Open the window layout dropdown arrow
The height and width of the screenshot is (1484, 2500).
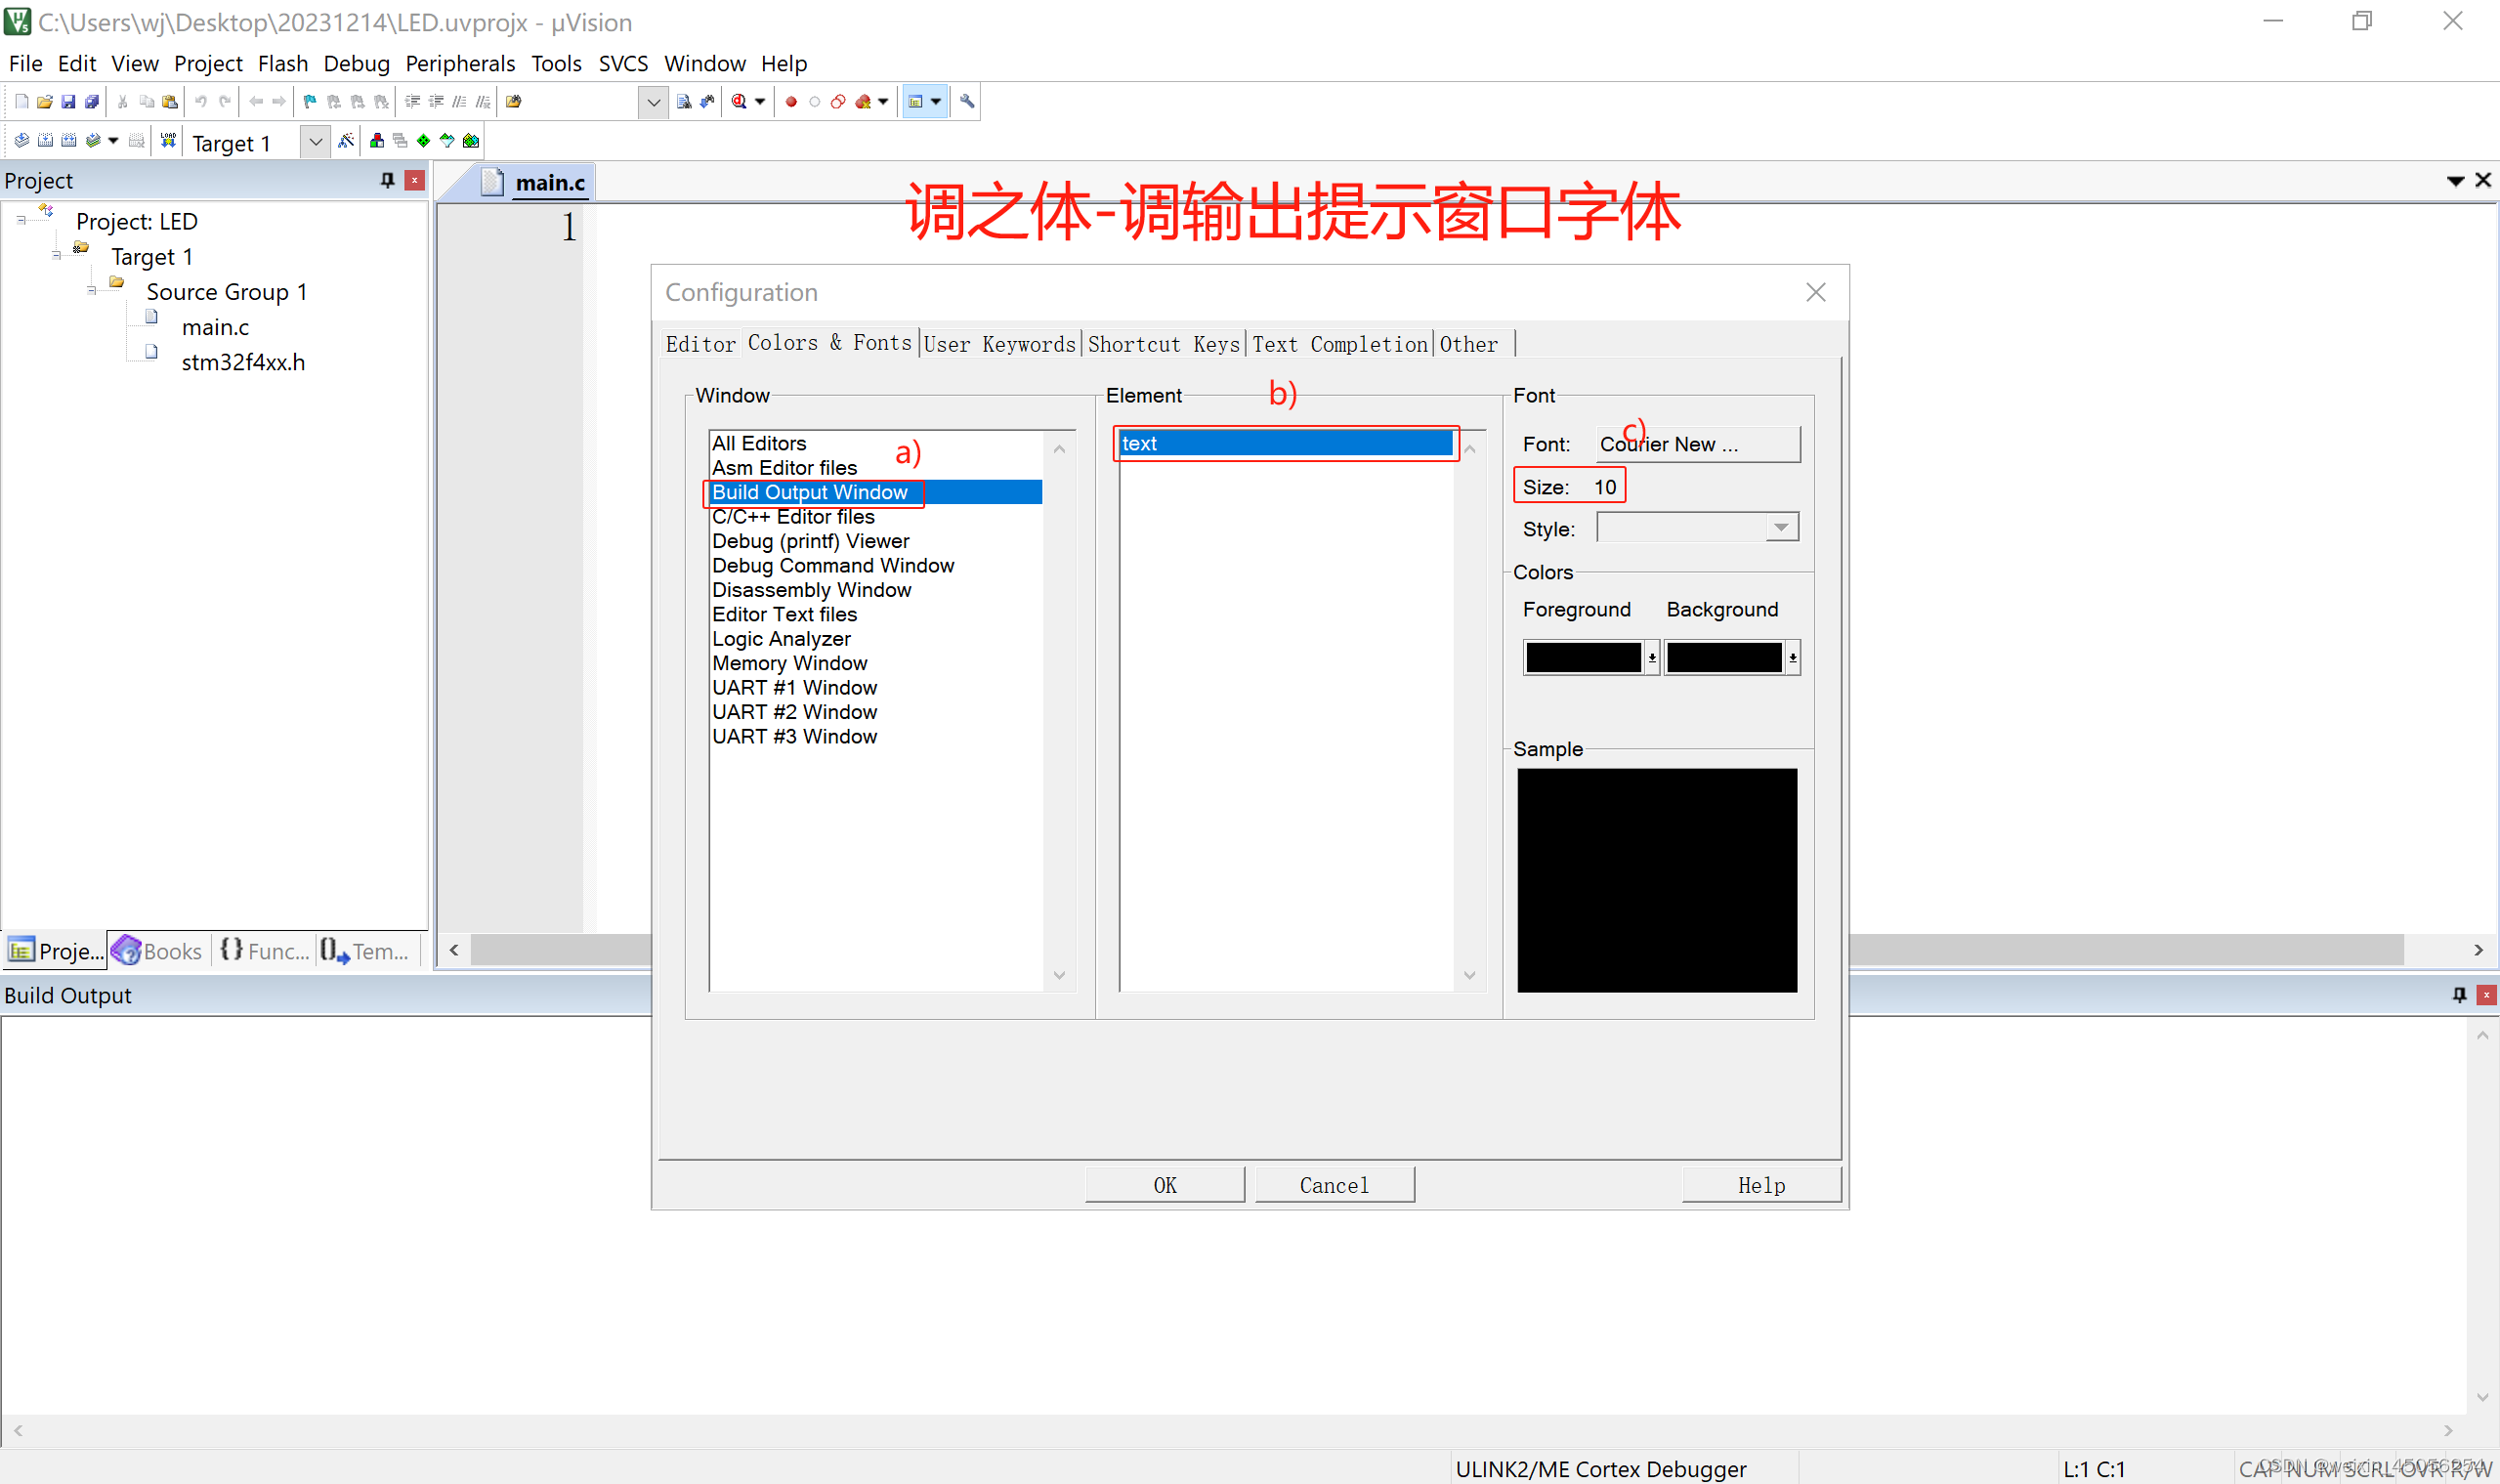coord(936,101)
